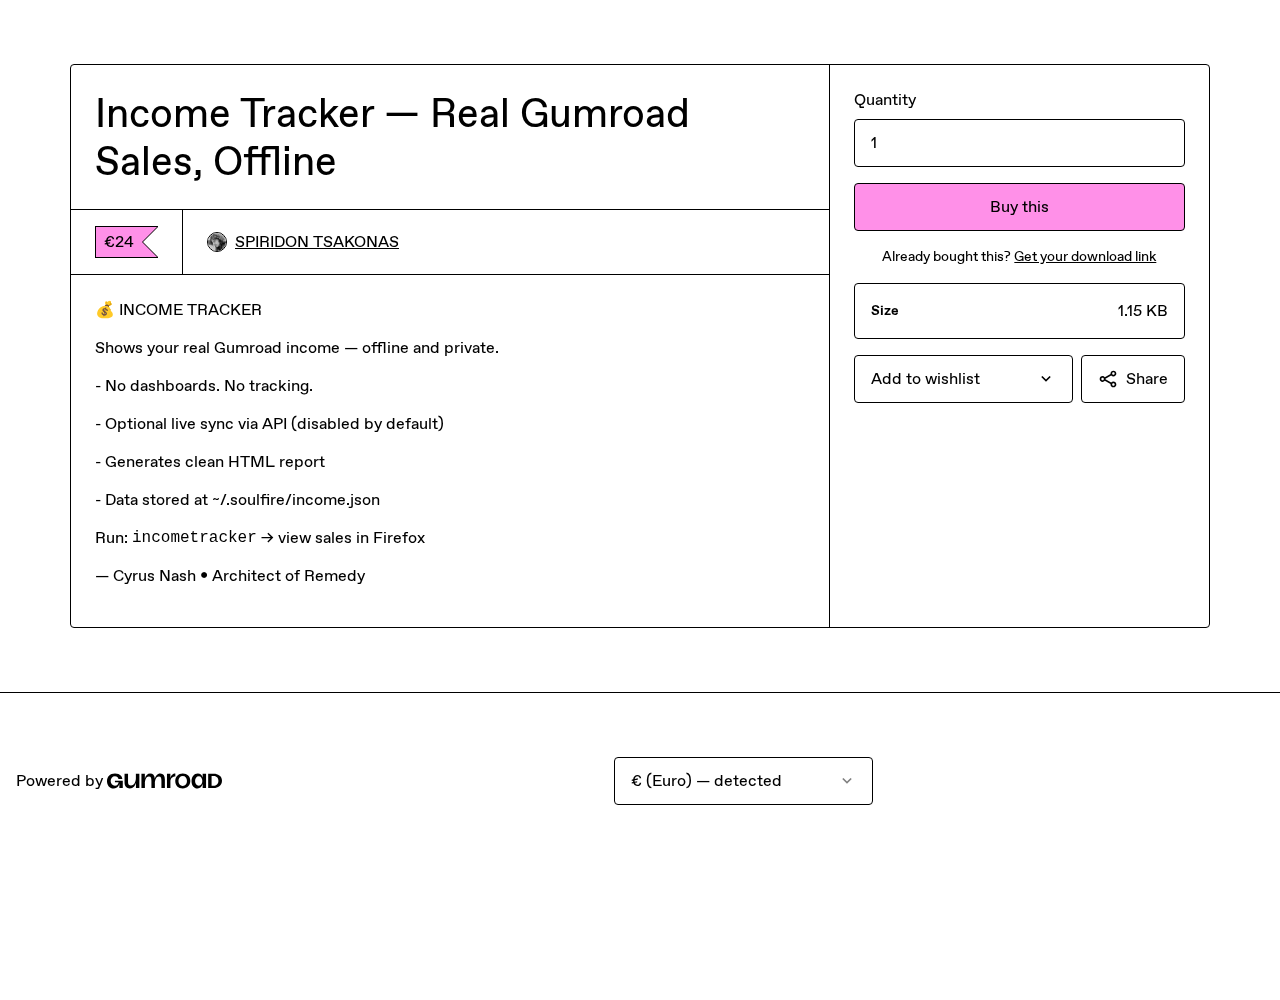Image resolution: width=1280 pixels, height=1000 pixels.
Task: Expand the Add to wishlist dropdown
Action: pos(963,379)
